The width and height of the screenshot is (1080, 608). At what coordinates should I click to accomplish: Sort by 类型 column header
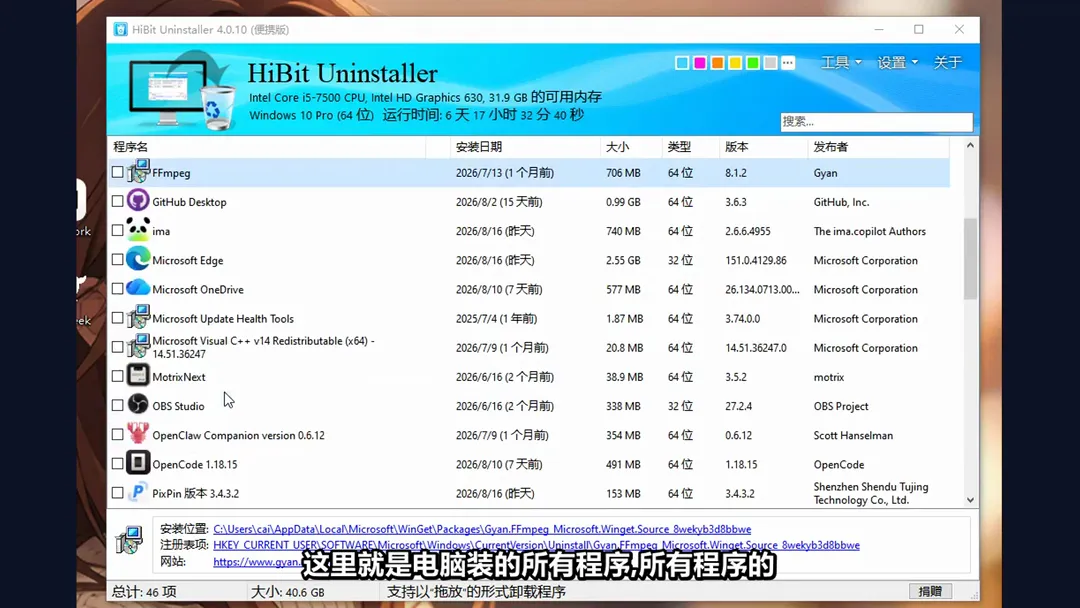[691, 147]
